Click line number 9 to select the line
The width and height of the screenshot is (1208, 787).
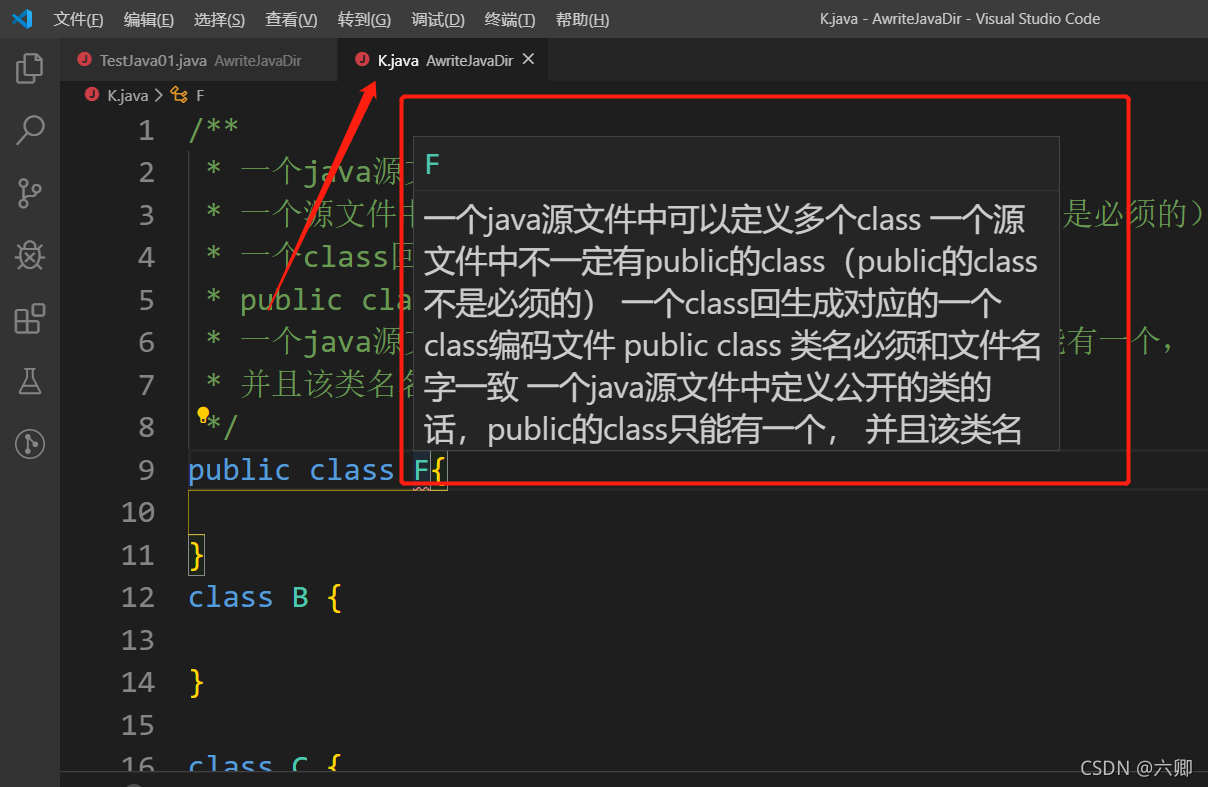click(145, 470)
